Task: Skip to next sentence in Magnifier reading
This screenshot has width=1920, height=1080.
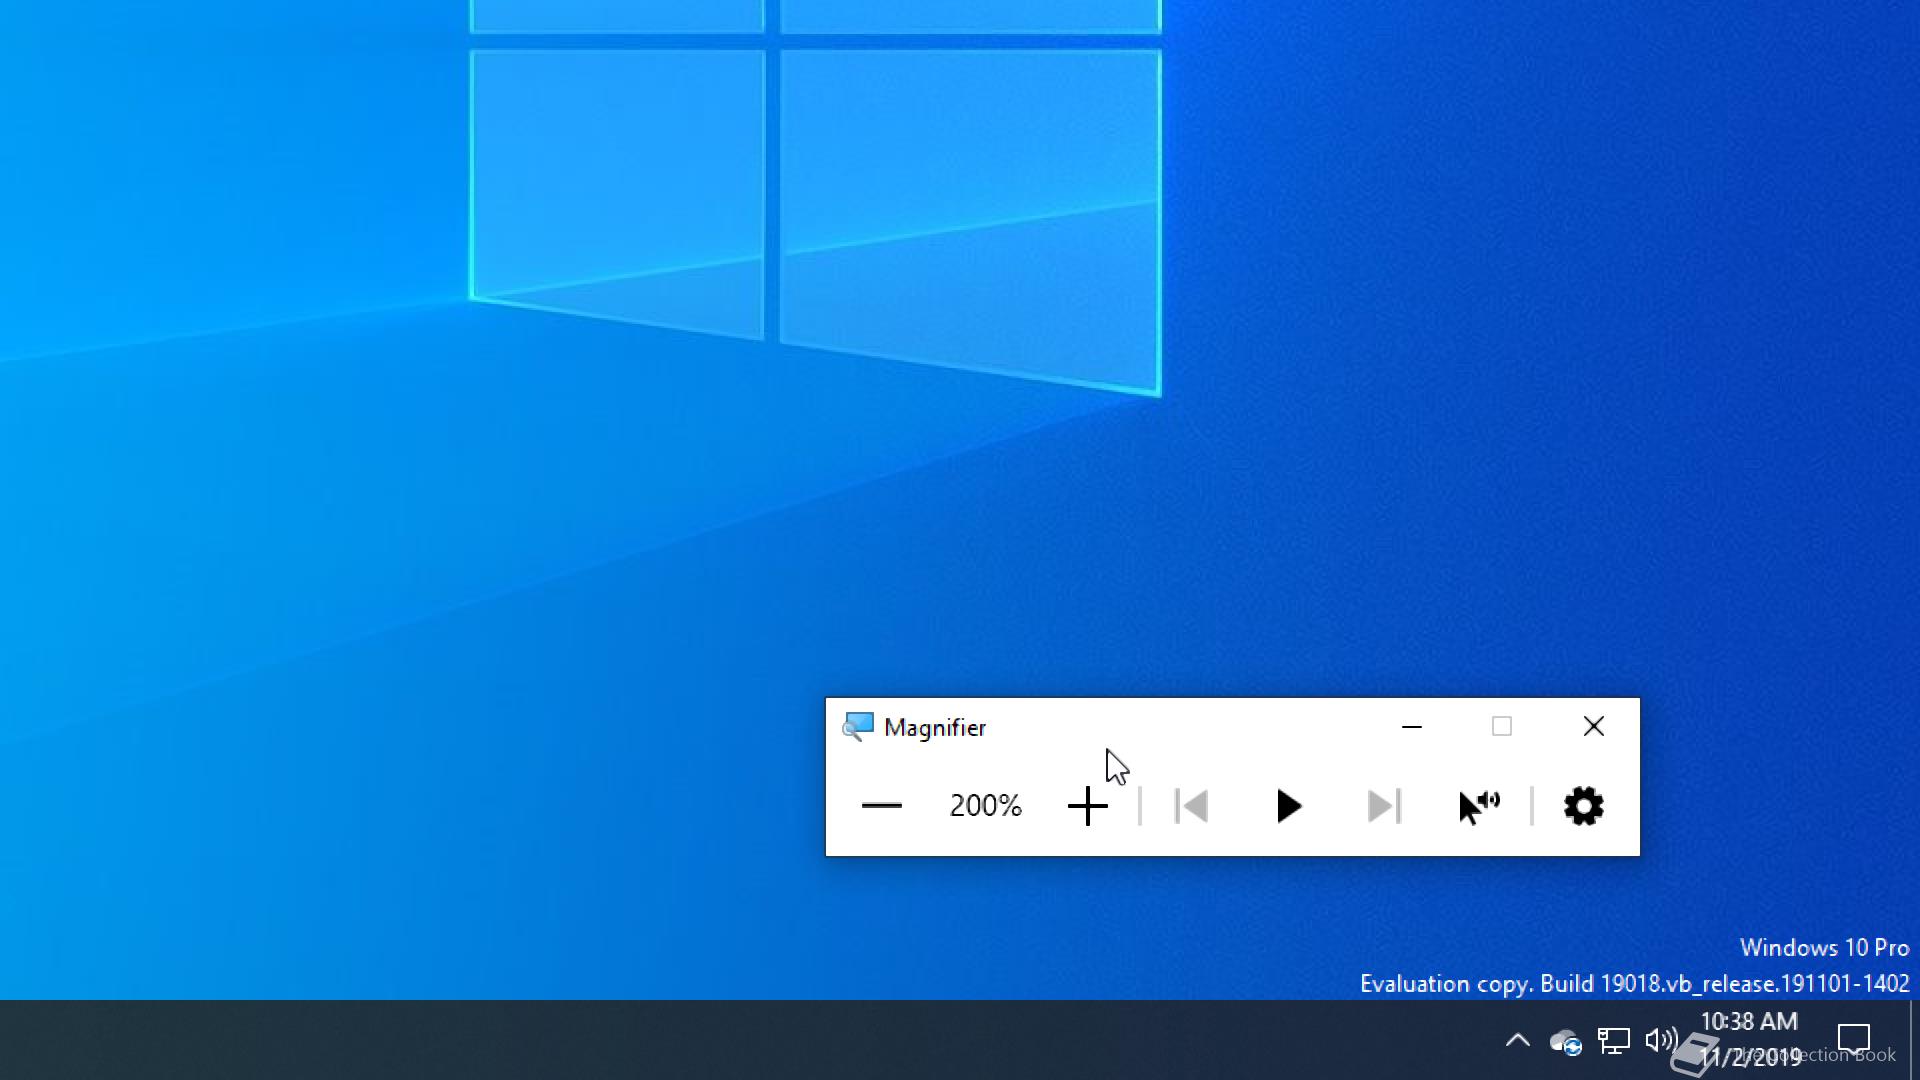Action: [x=1384, y=806]
